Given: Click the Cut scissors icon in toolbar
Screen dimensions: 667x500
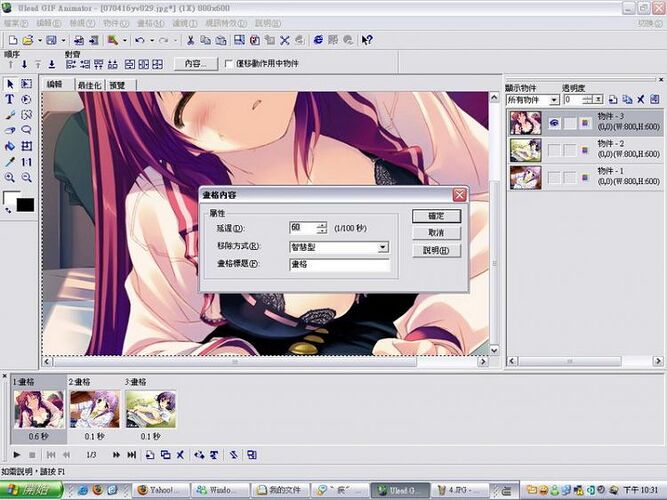Looking at the screenshot, I should point(190,40).
